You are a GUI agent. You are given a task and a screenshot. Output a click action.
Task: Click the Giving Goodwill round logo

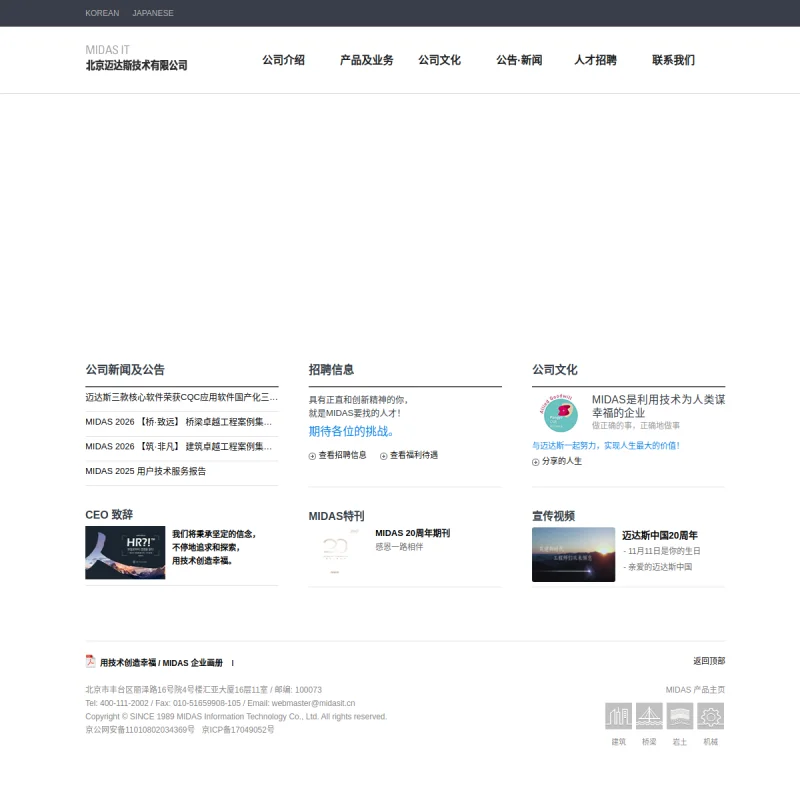coord(559,413)
